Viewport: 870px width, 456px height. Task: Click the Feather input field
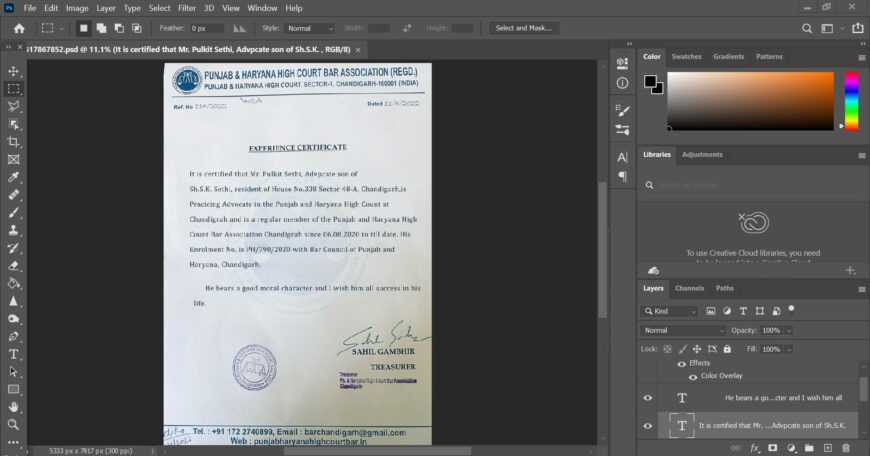coord(206,28)
